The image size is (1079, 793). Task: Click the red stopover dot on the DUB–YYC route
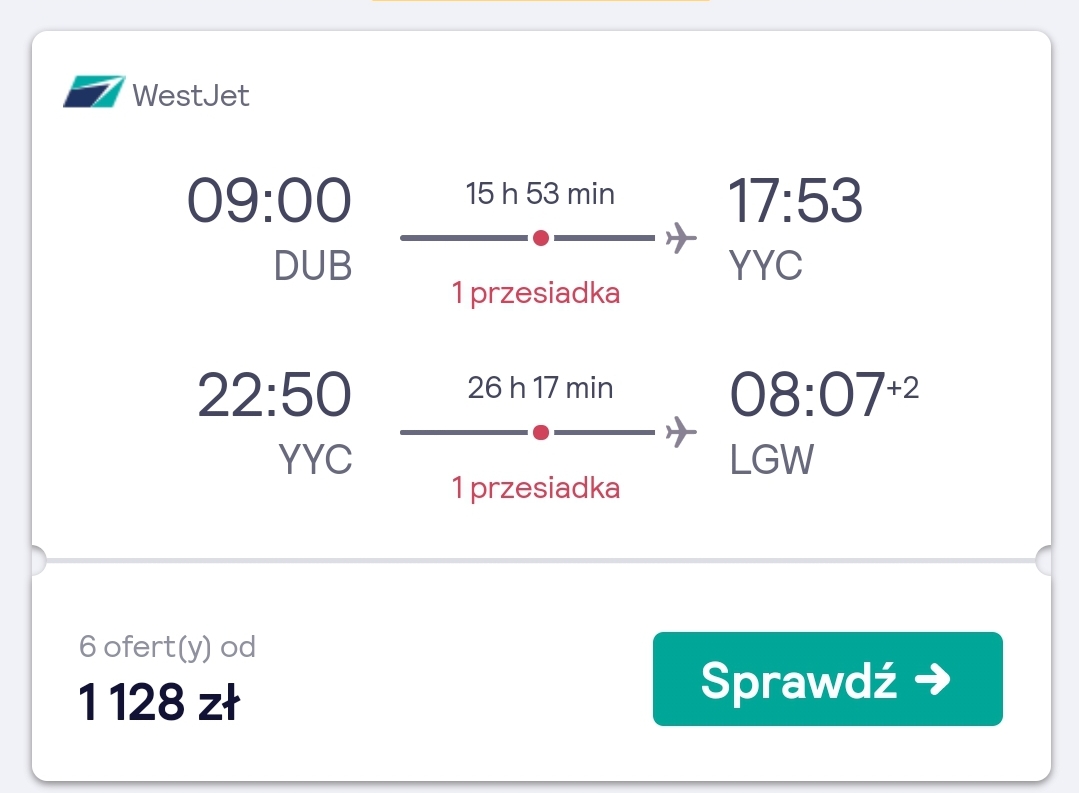pyautogui.click(x=541, y=238)
